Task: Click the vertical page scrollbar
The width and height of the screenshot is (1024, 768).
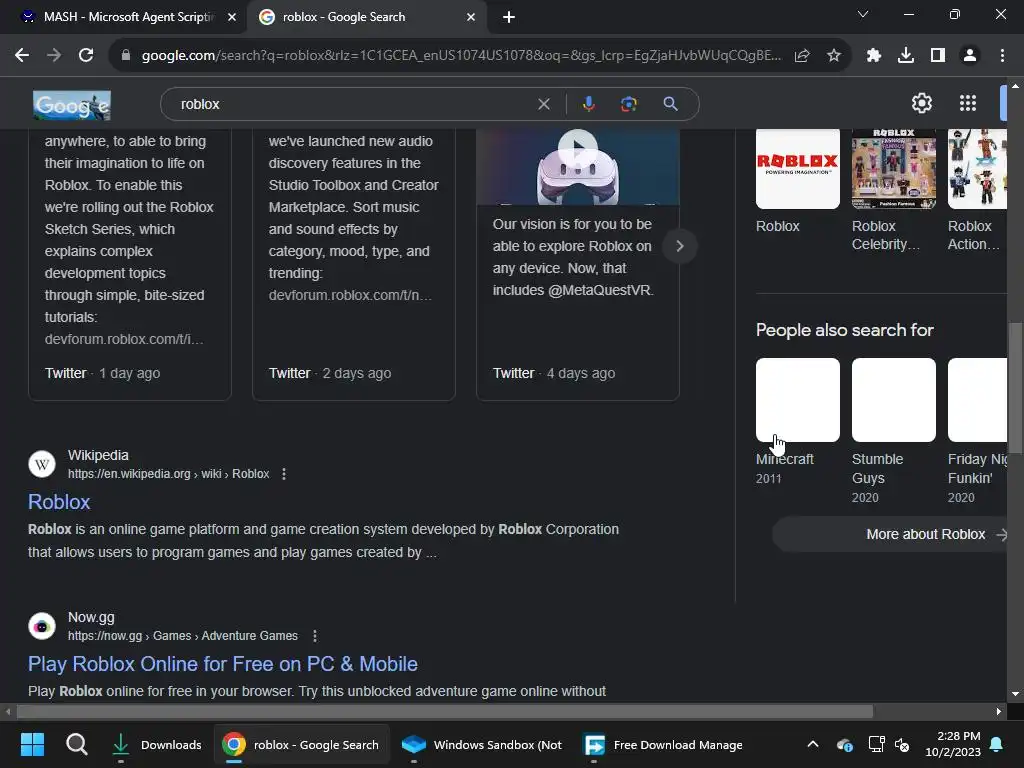Action: [1015, 387]
